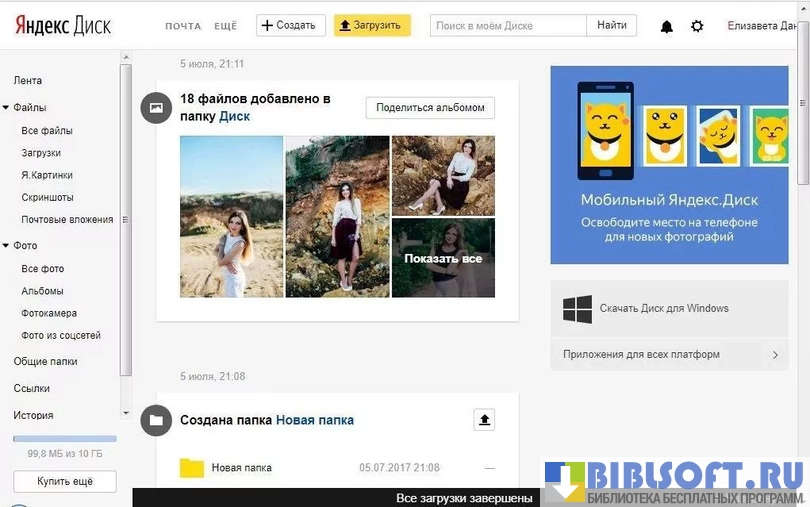The width and height of the screenshot is (810, 507).
Task: Click the storage usage bar
Action: [x=65, y=438]
